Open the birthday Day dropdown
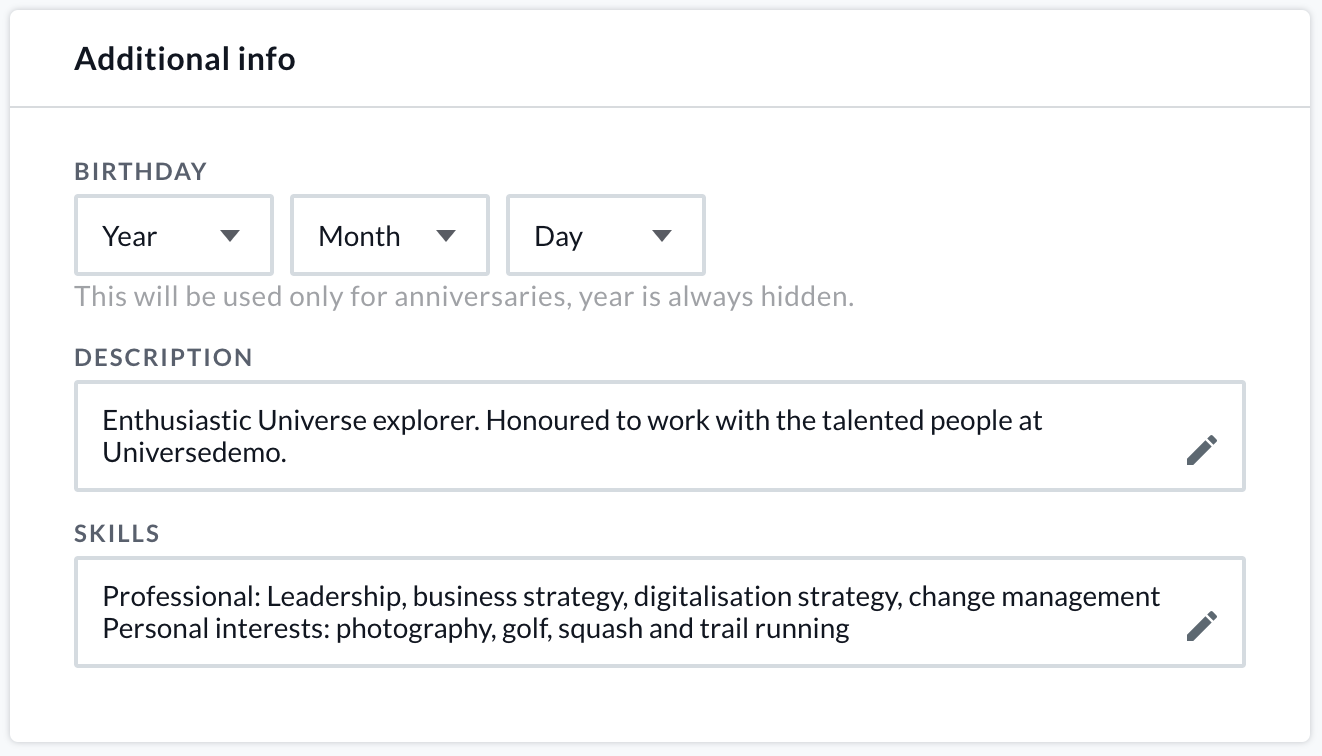 pyautogui.click(x=605, y=236)
